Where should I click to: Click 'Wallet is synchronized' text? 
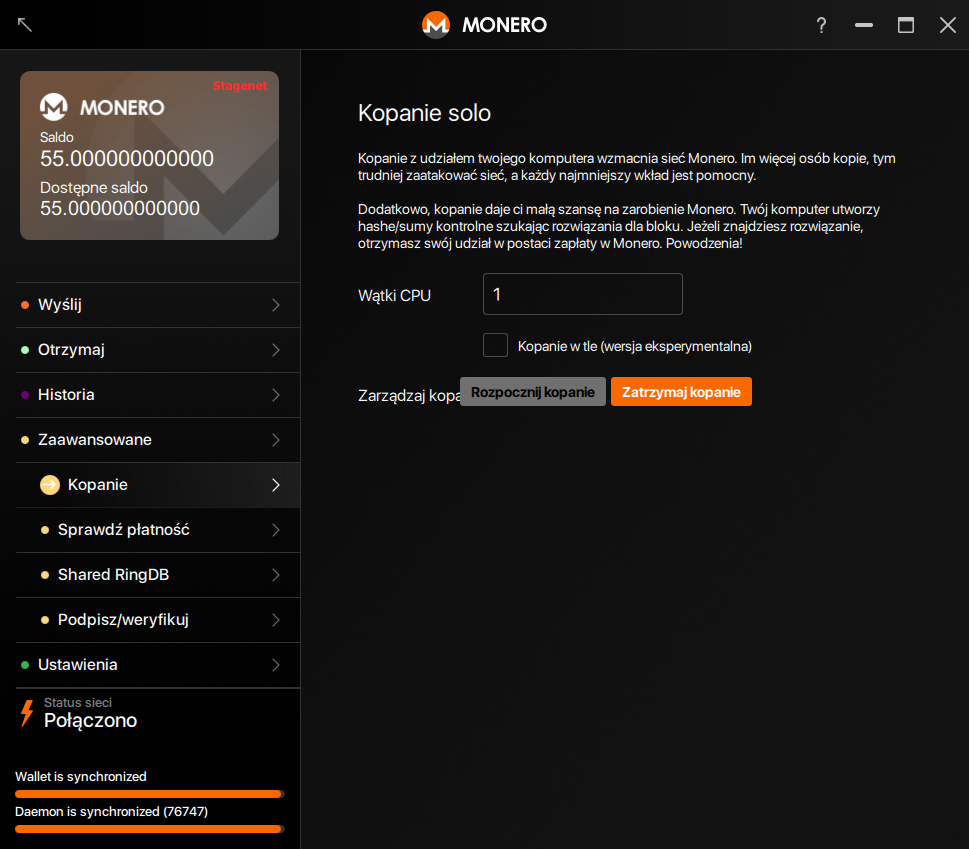click(81, 776)
